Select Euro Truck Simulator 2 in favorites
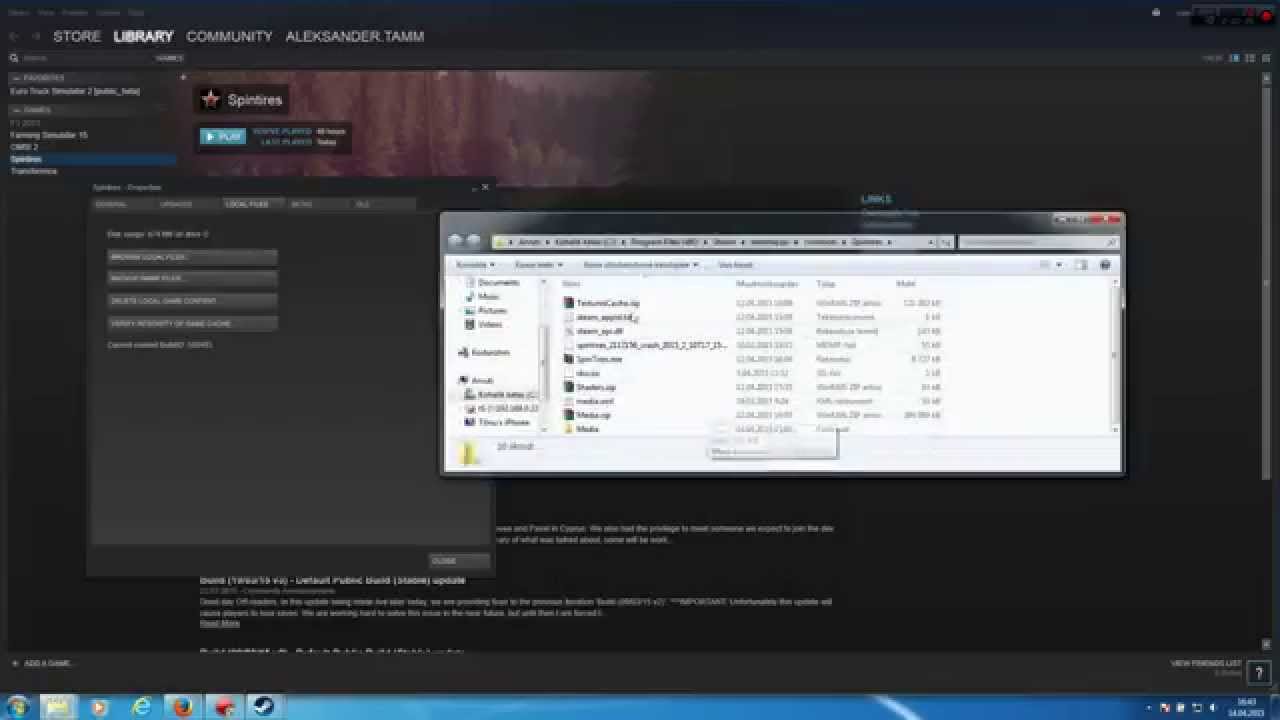 click(75, 91)
